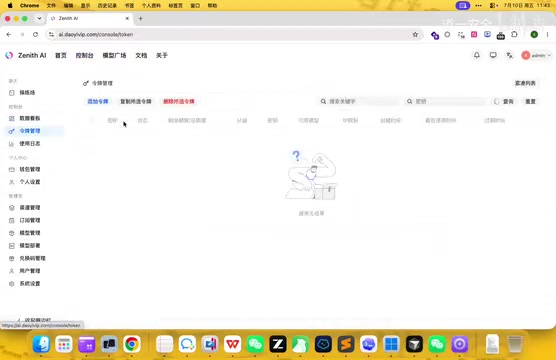Viewport: 556px width, 360px height.
Task: Go back in Chrome
Action: tap(9, 34)
